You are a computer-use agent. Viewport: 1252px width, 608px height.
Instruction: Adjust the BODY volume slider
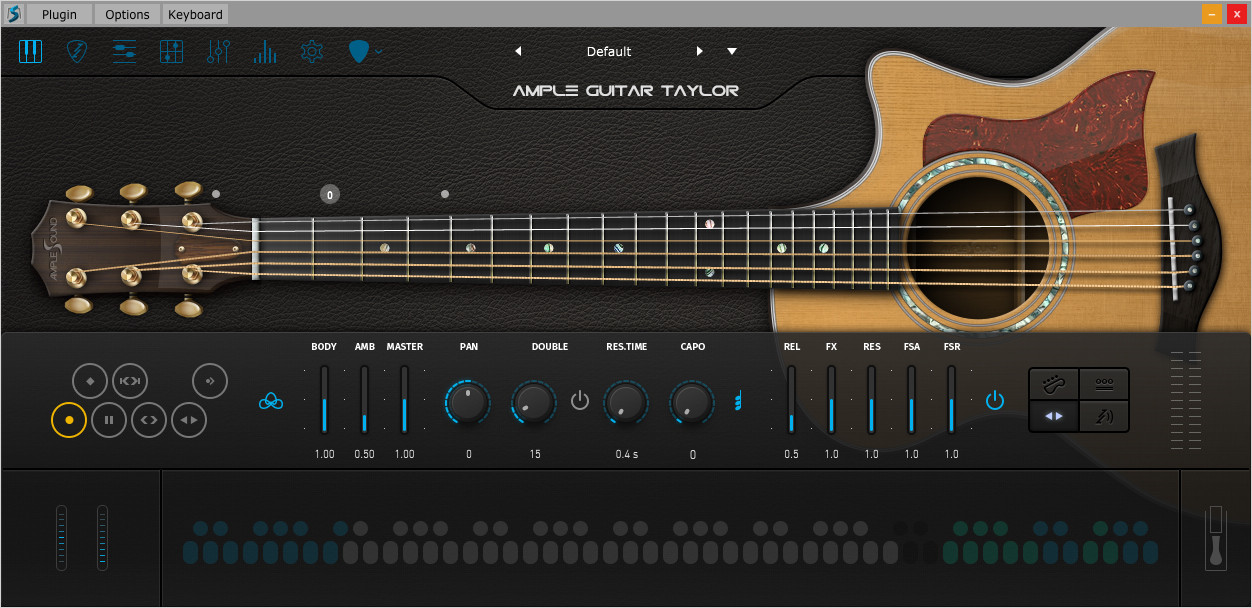click(x=324, y=399)
